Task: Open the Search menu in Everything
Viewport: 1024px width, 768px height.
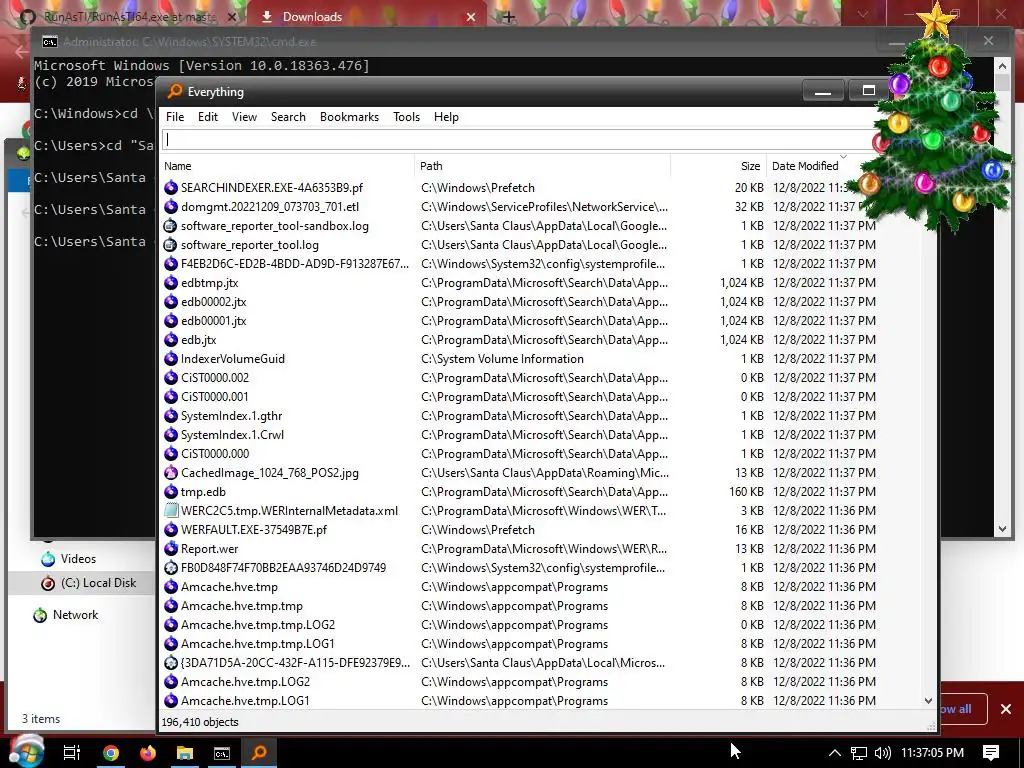Action: click(288, 117)
